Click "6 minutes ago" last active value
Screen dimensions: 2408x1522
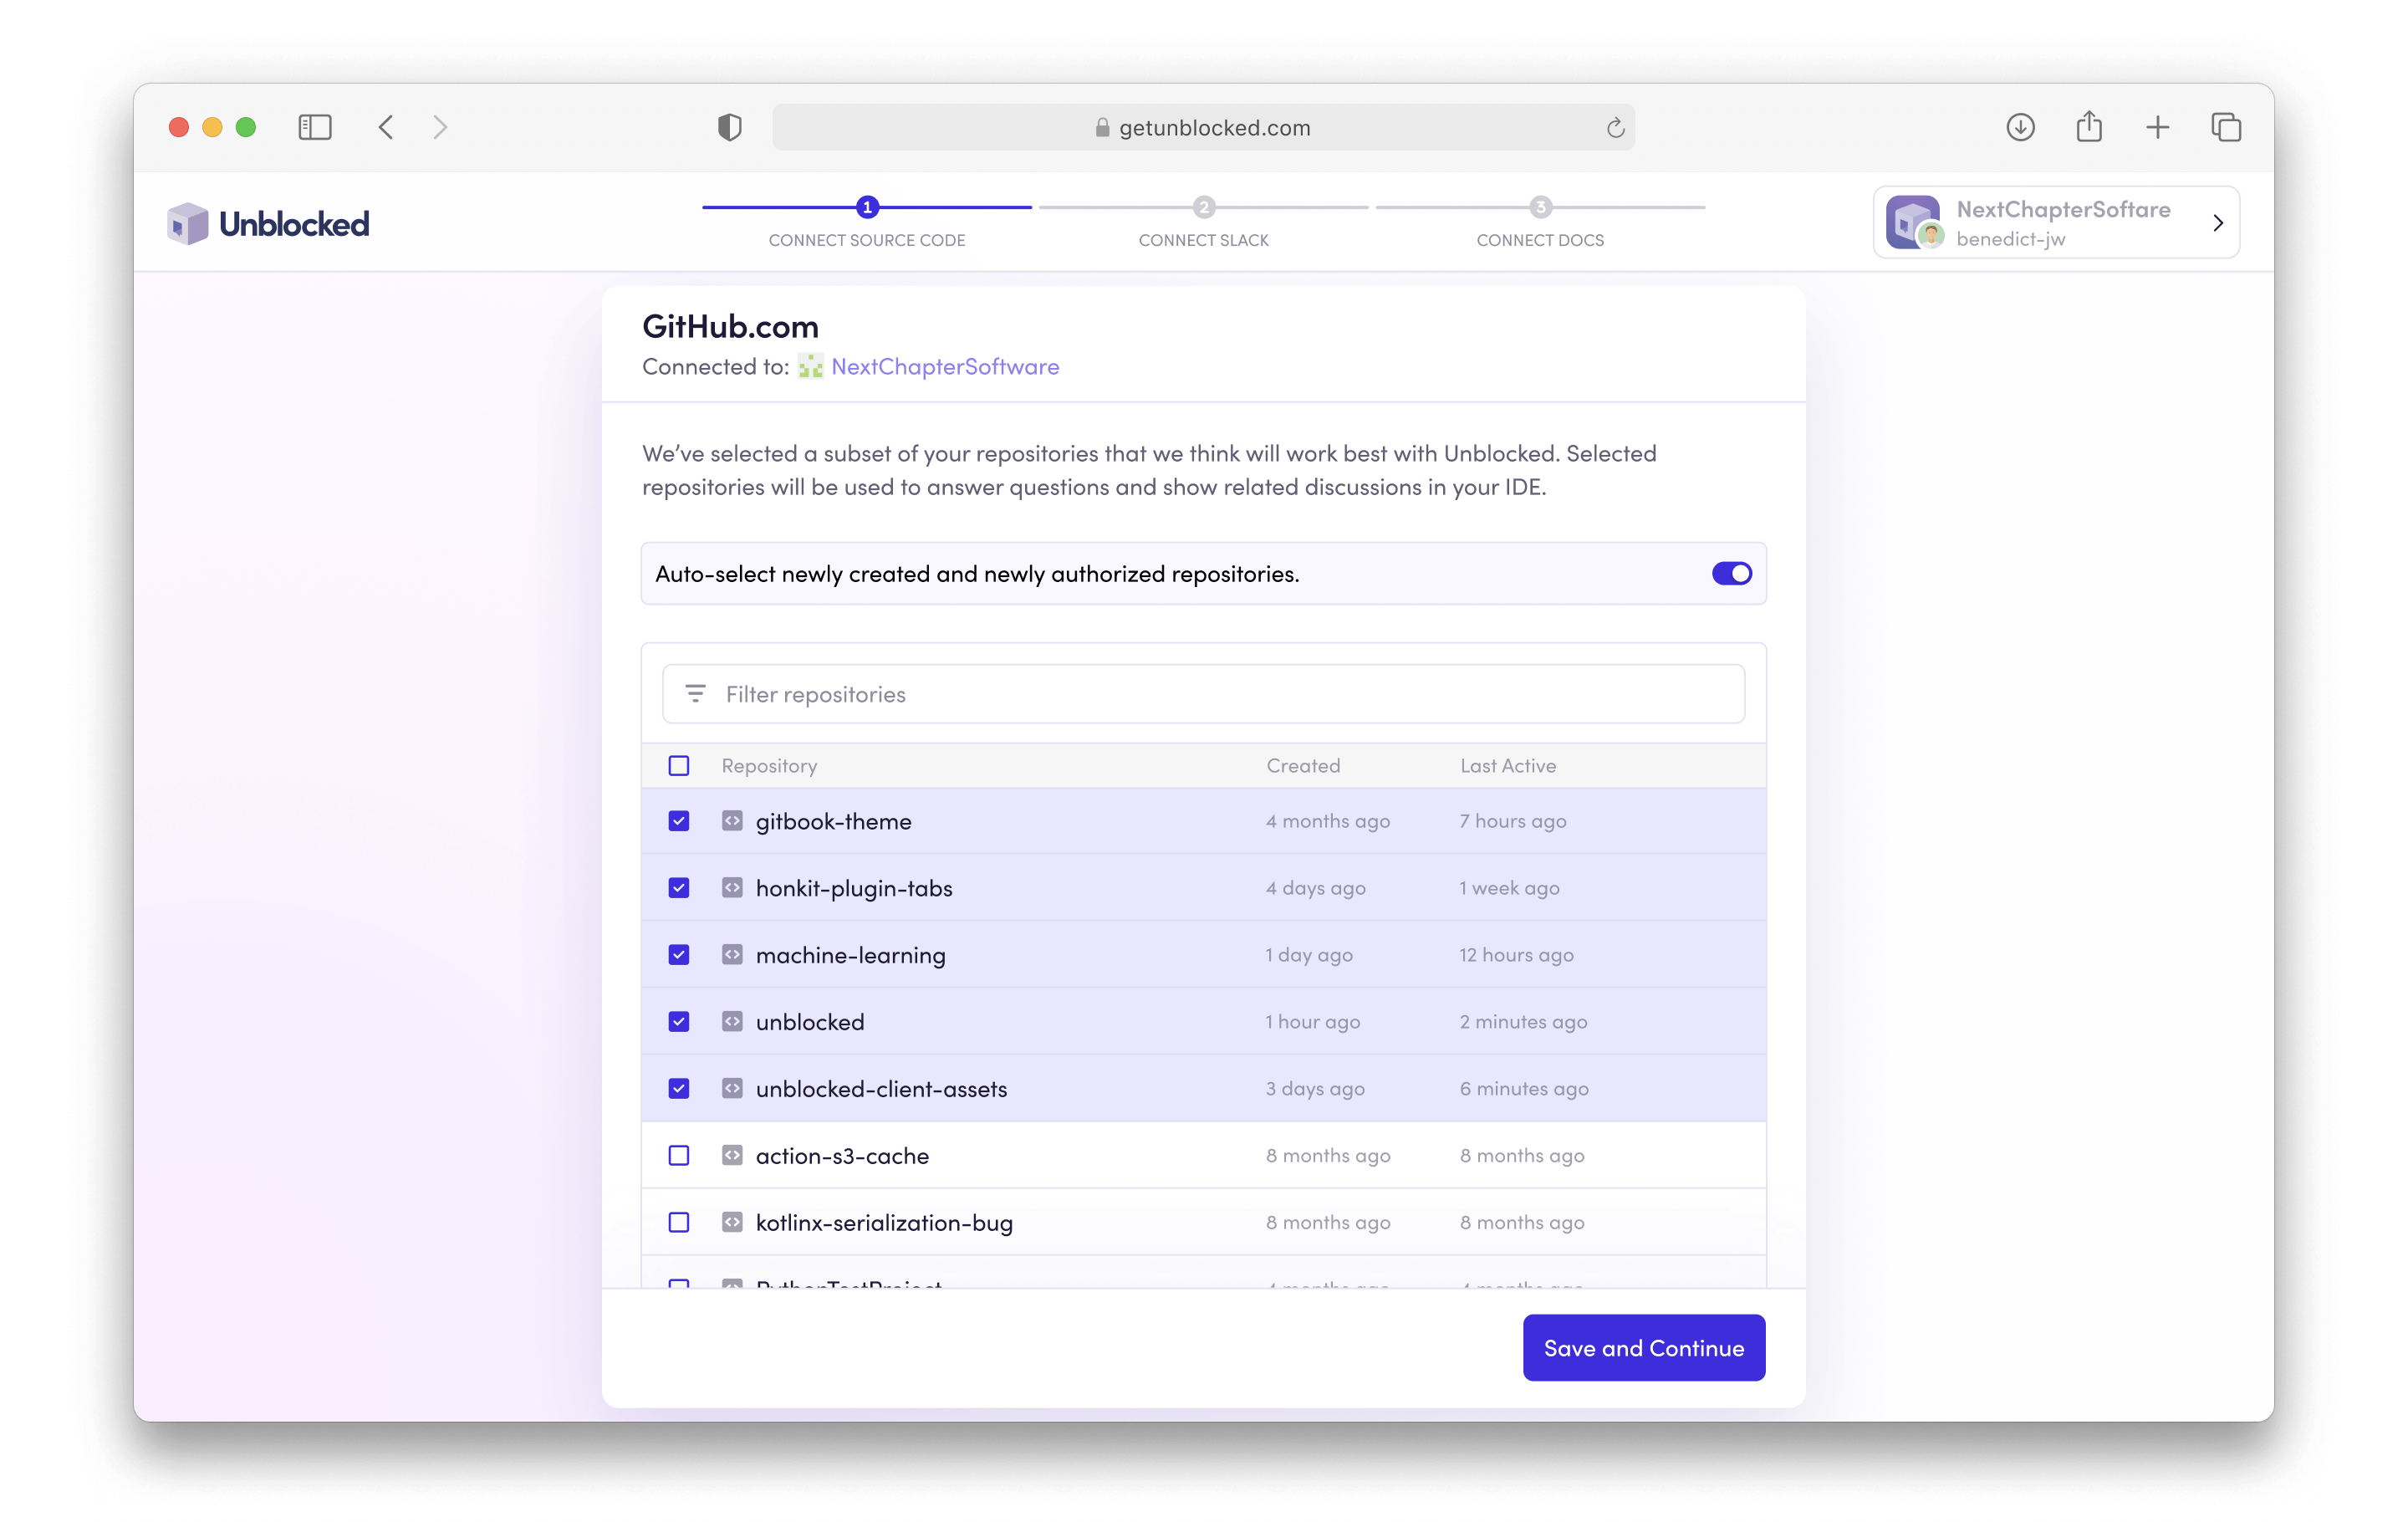[x=1524, y=1089]
